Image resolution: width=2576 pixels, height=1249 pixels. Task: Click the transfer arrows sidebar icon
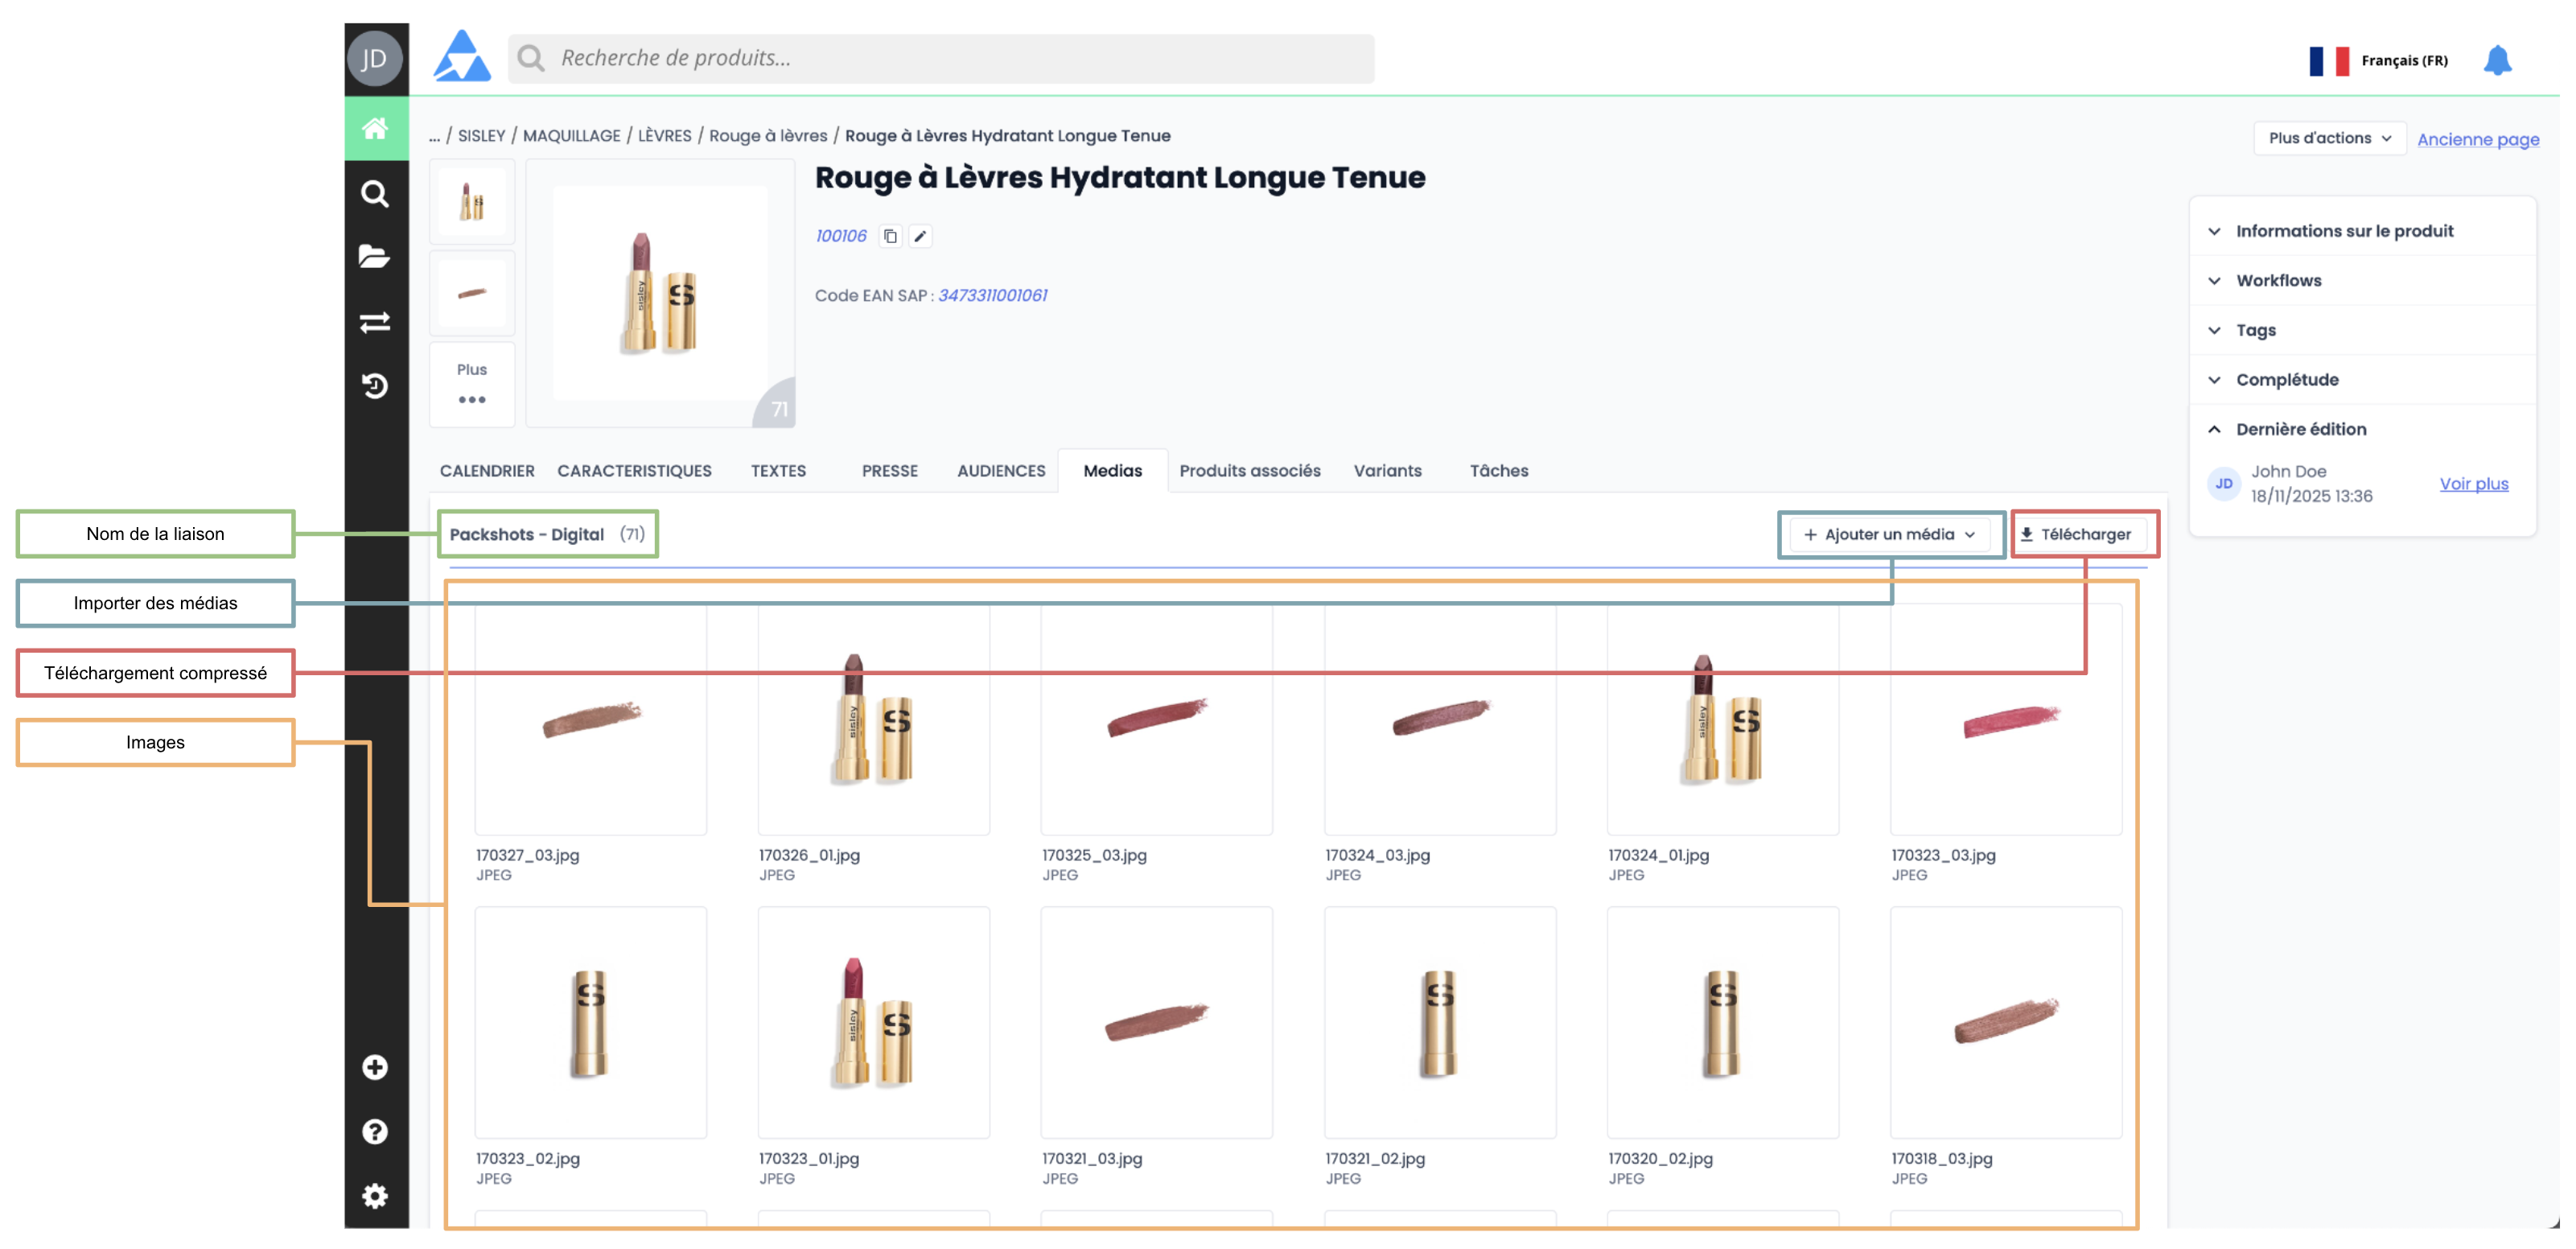(376, 323)
